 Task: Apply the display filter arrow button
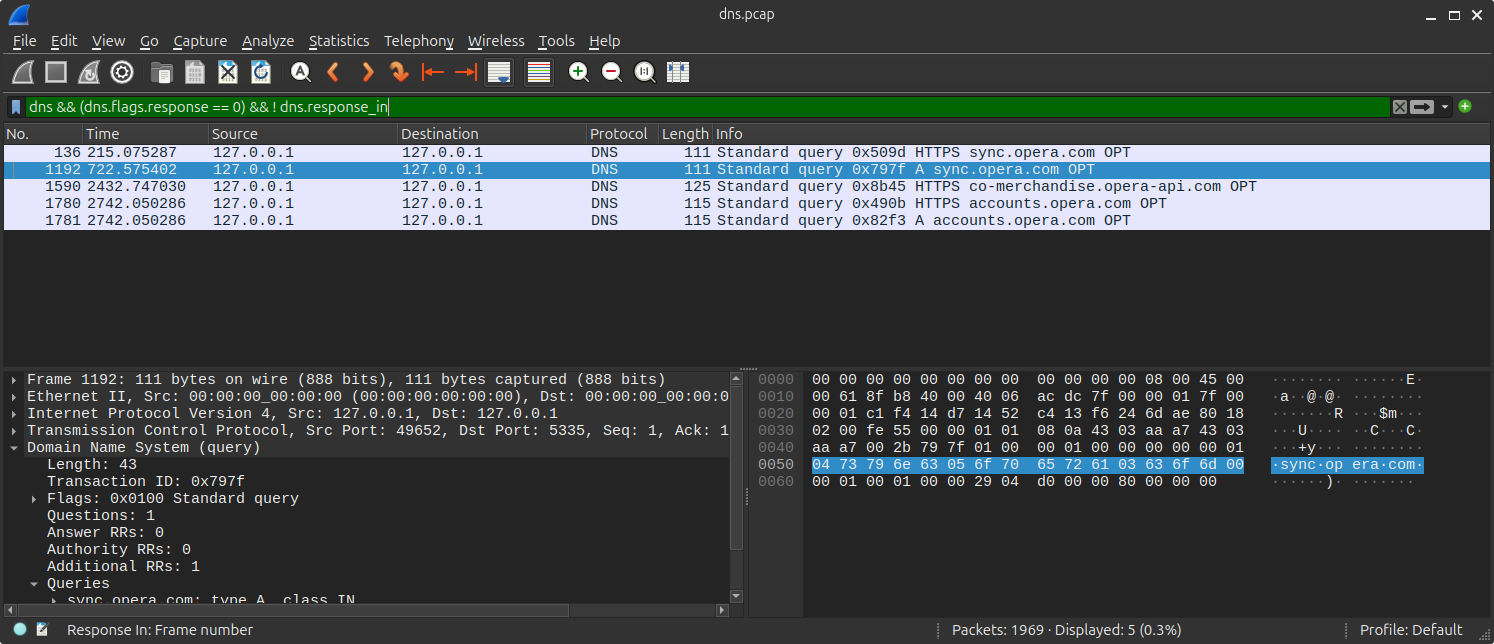pyautogui.click(x=1422, y=107)
